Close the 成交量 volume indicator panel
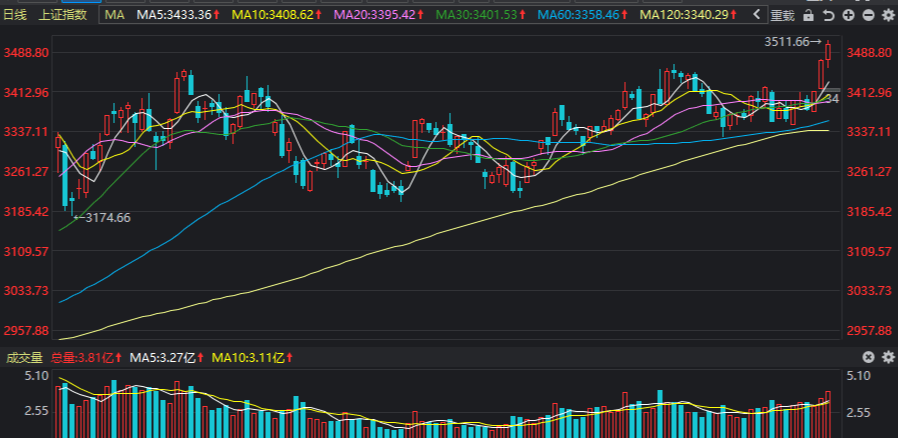This screenshot has height=438, width=899. (x=869, y=358)
